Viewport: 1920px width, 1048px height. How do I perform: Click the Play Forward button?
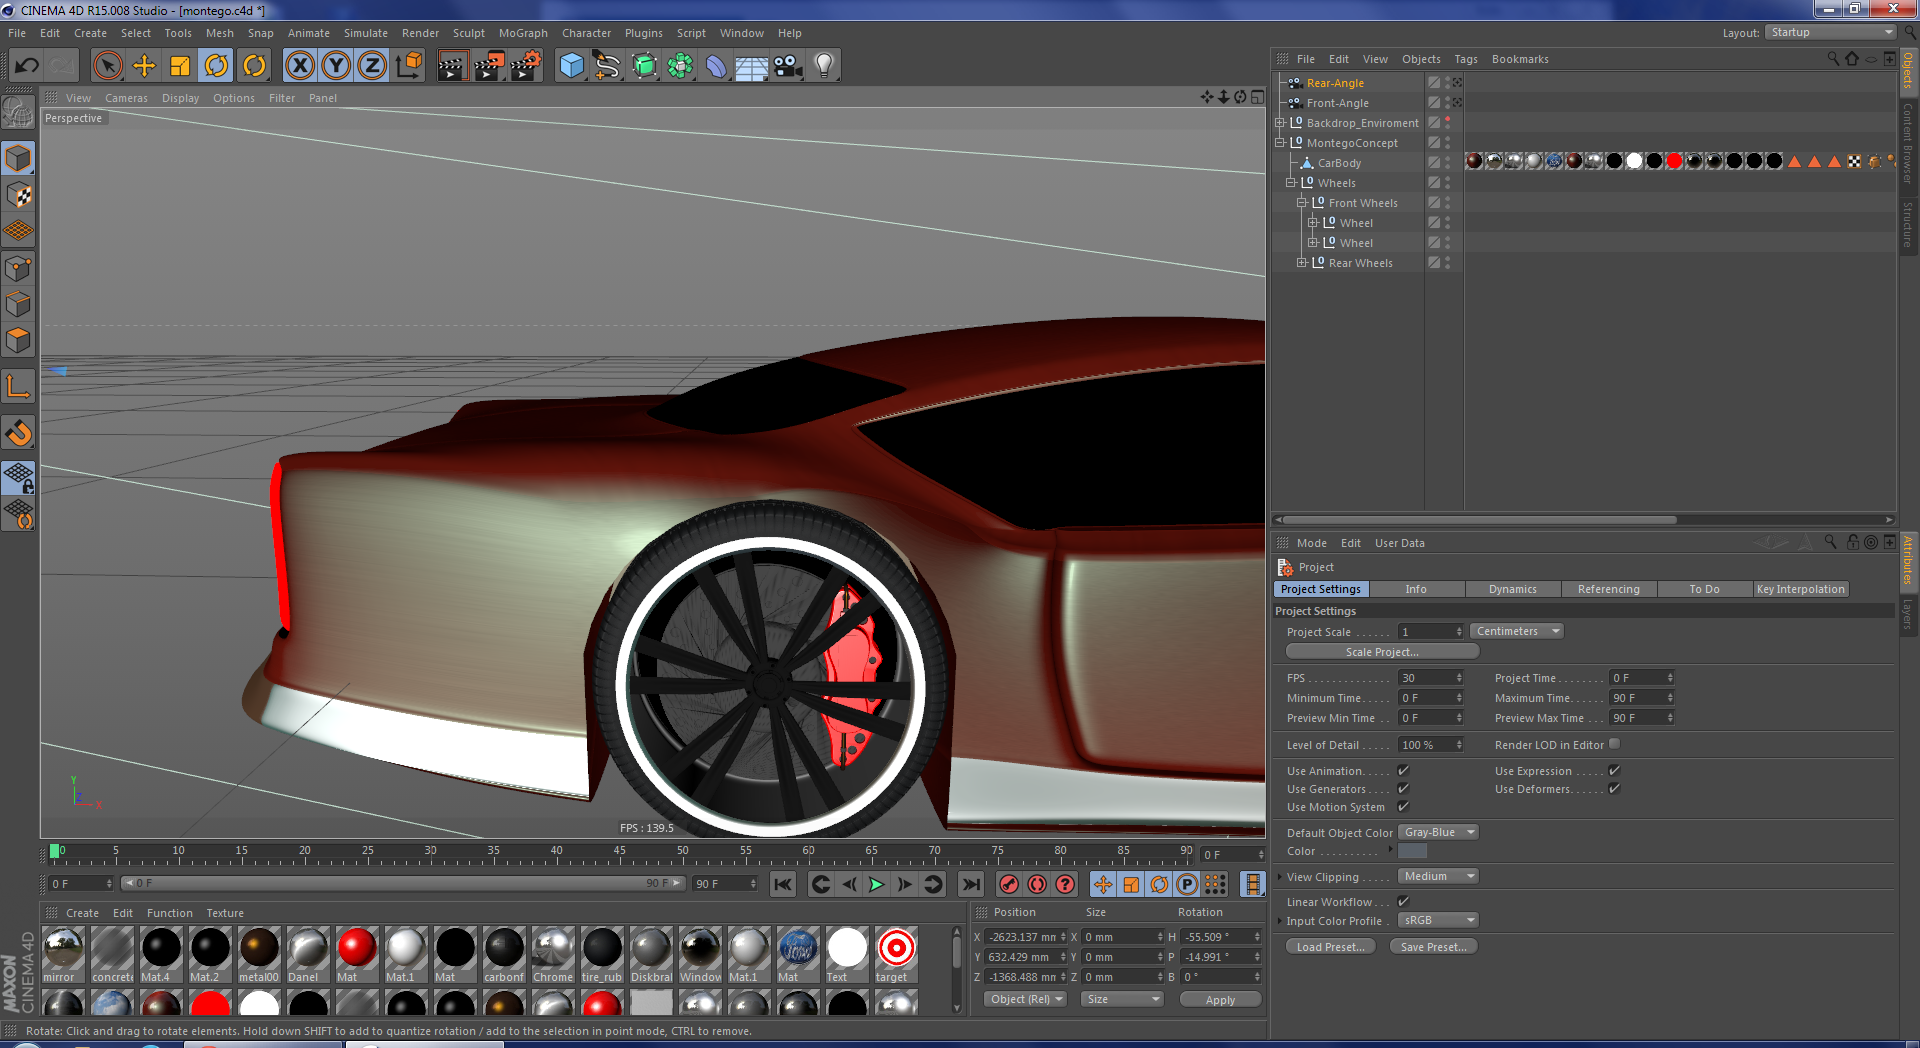[877, 884]
